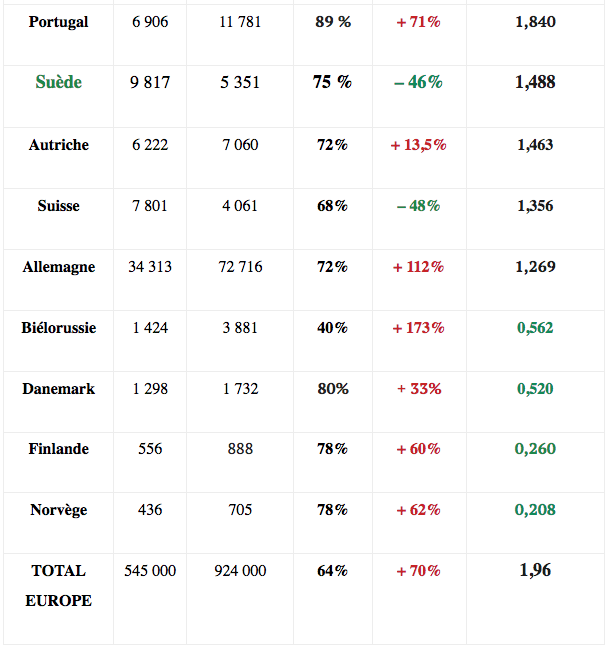Select the Biélorussie country label
The width and height of the screenshot is (608, 645).
(x=58, y=328)
